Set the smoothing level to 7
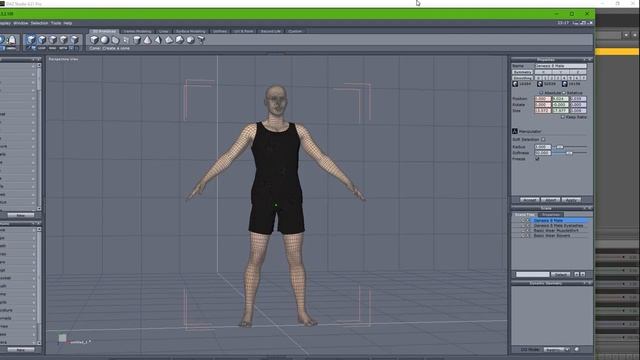The height and width of the screenshot is (360, 640). [x=584, y=78]
